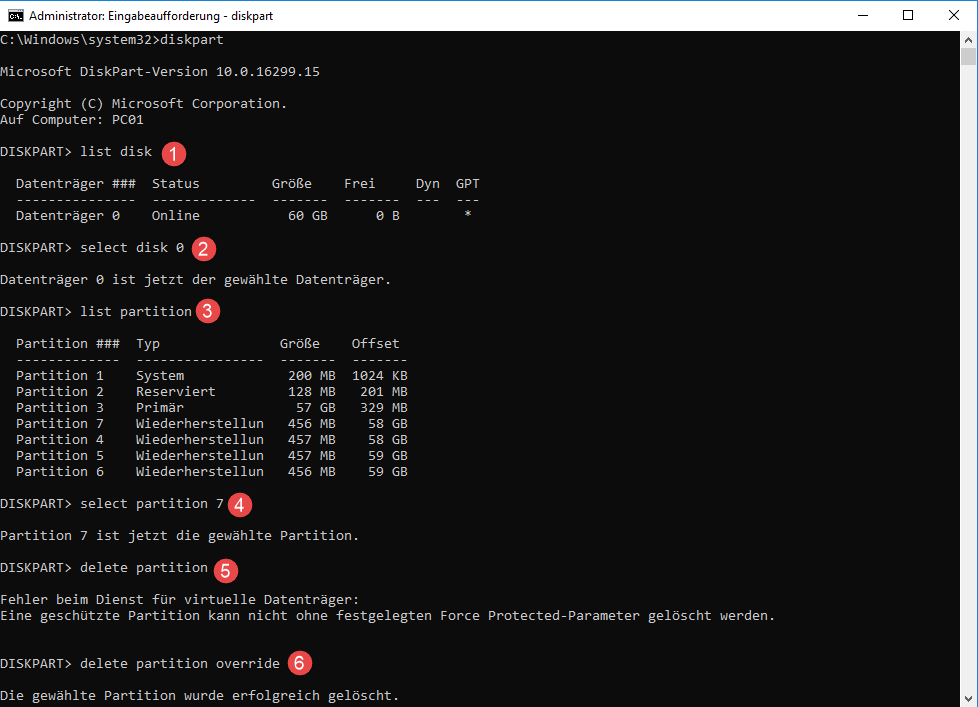Click the Partition 3 Primär row

click(x=211, y=407)
